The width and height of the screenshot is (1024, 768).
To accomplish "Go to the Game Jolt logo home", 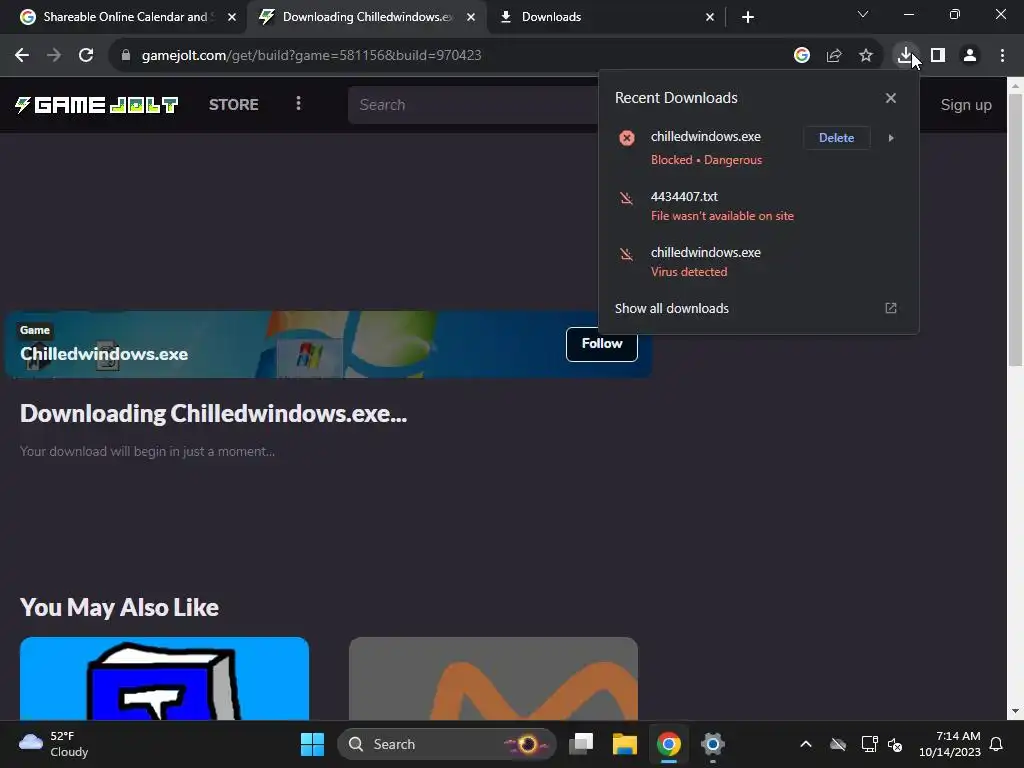I will click(97, 104).
